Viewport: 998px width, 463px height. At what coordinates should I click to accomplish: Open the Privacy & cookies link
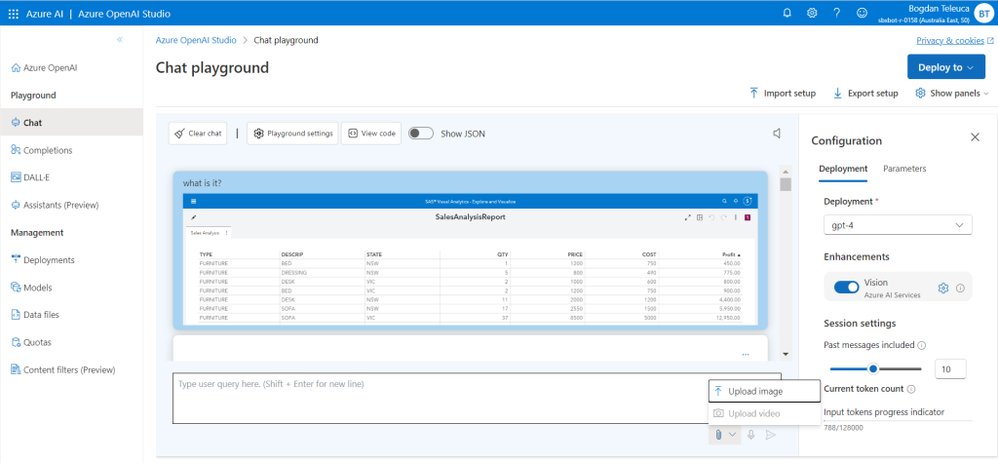pos(955,40)
